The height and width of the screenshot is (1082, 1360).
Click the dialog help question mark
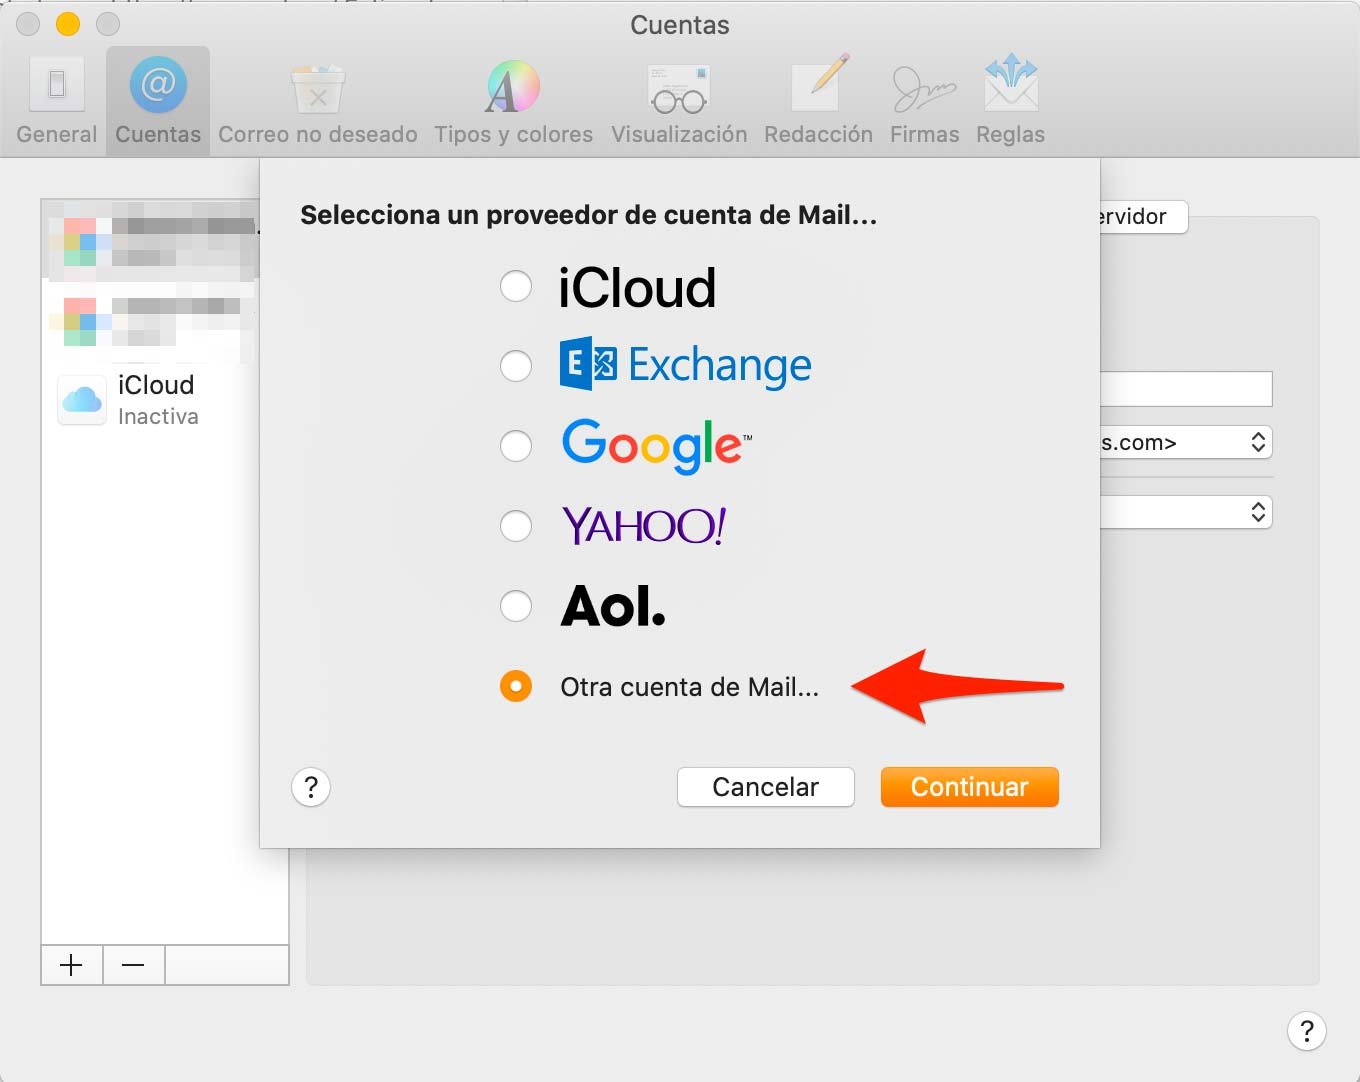click(x=310, y=787)
